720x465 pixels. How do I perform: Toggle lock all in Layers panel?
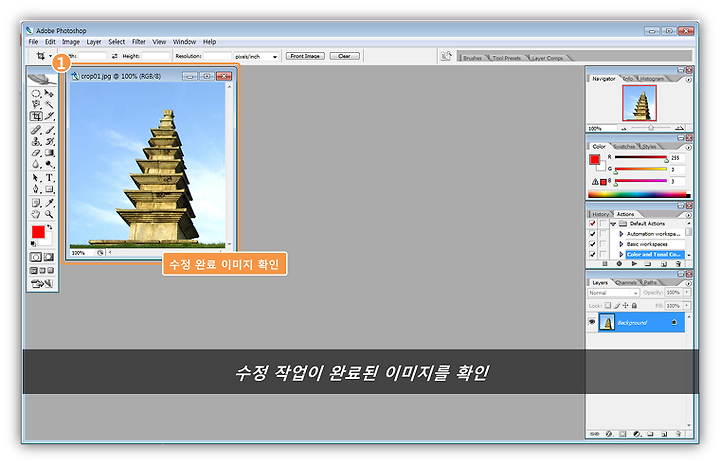click(x=634, y=305)
